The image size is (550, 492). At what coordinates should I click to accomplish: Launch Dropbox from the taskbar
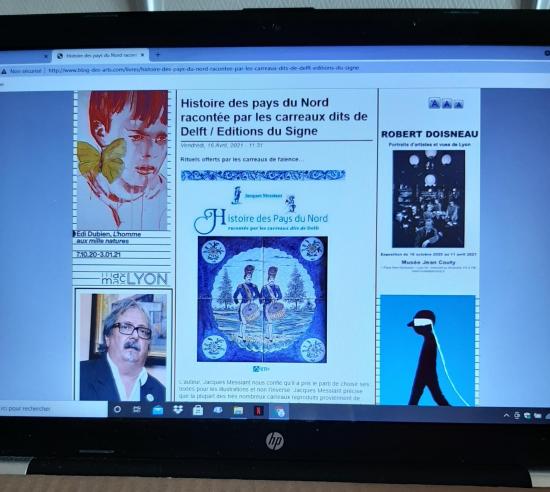[x=178, y=409]
